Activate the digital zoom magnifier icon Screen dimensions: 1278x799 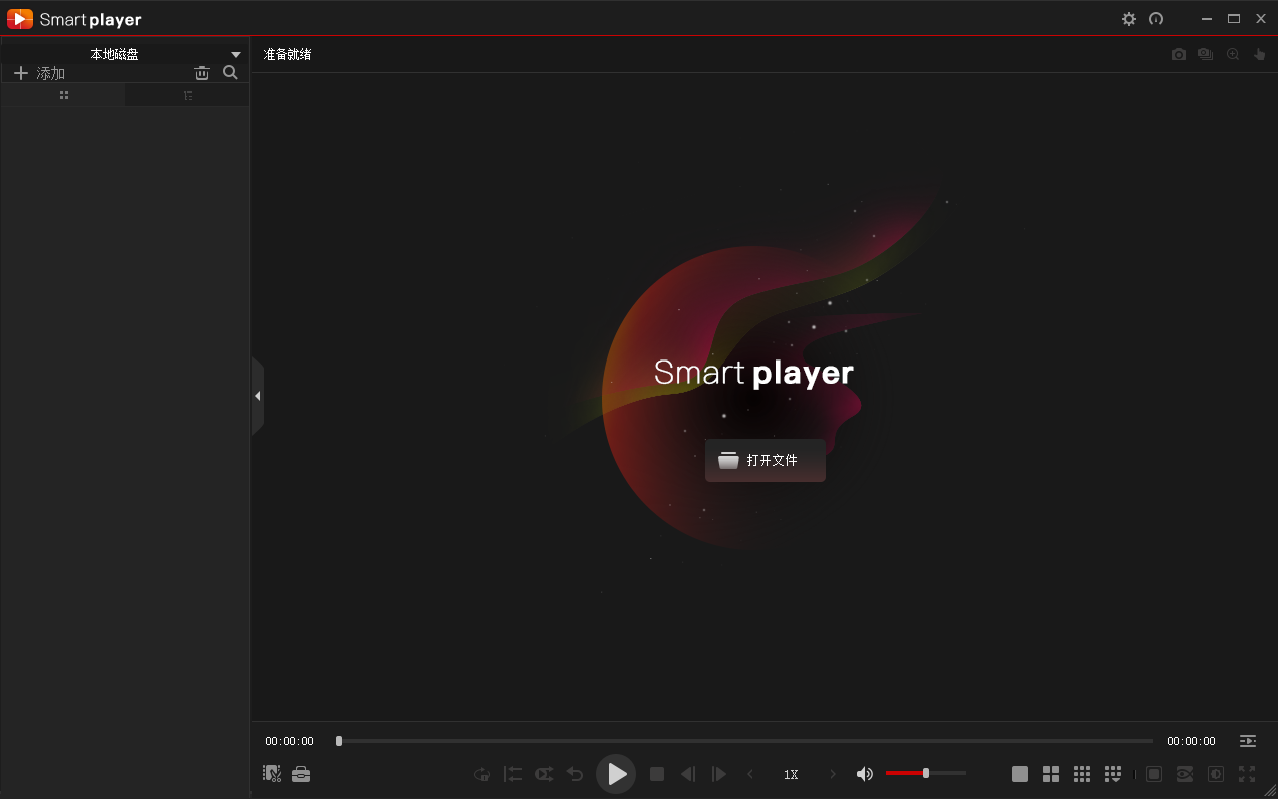point(1233,55)
